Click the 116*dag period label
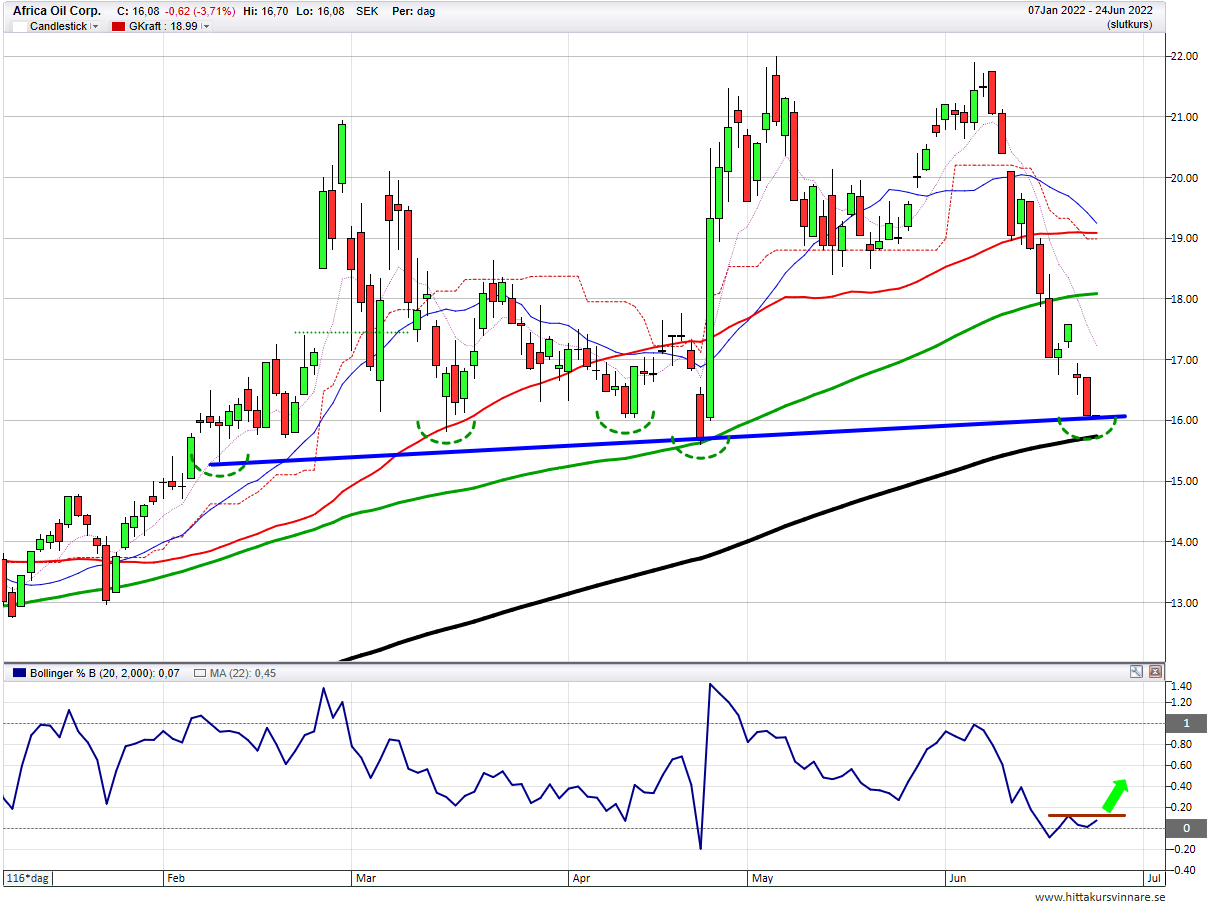1210x902 pixels. click(27, 878)
